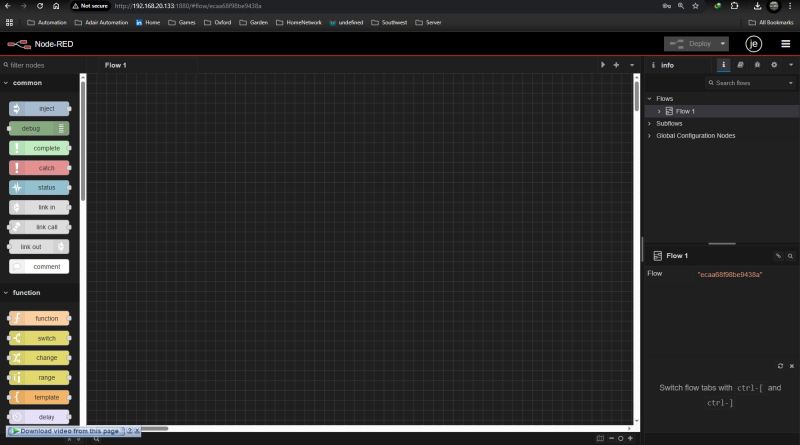
Task: Click the Deploy button
Action: coord(690,44)
